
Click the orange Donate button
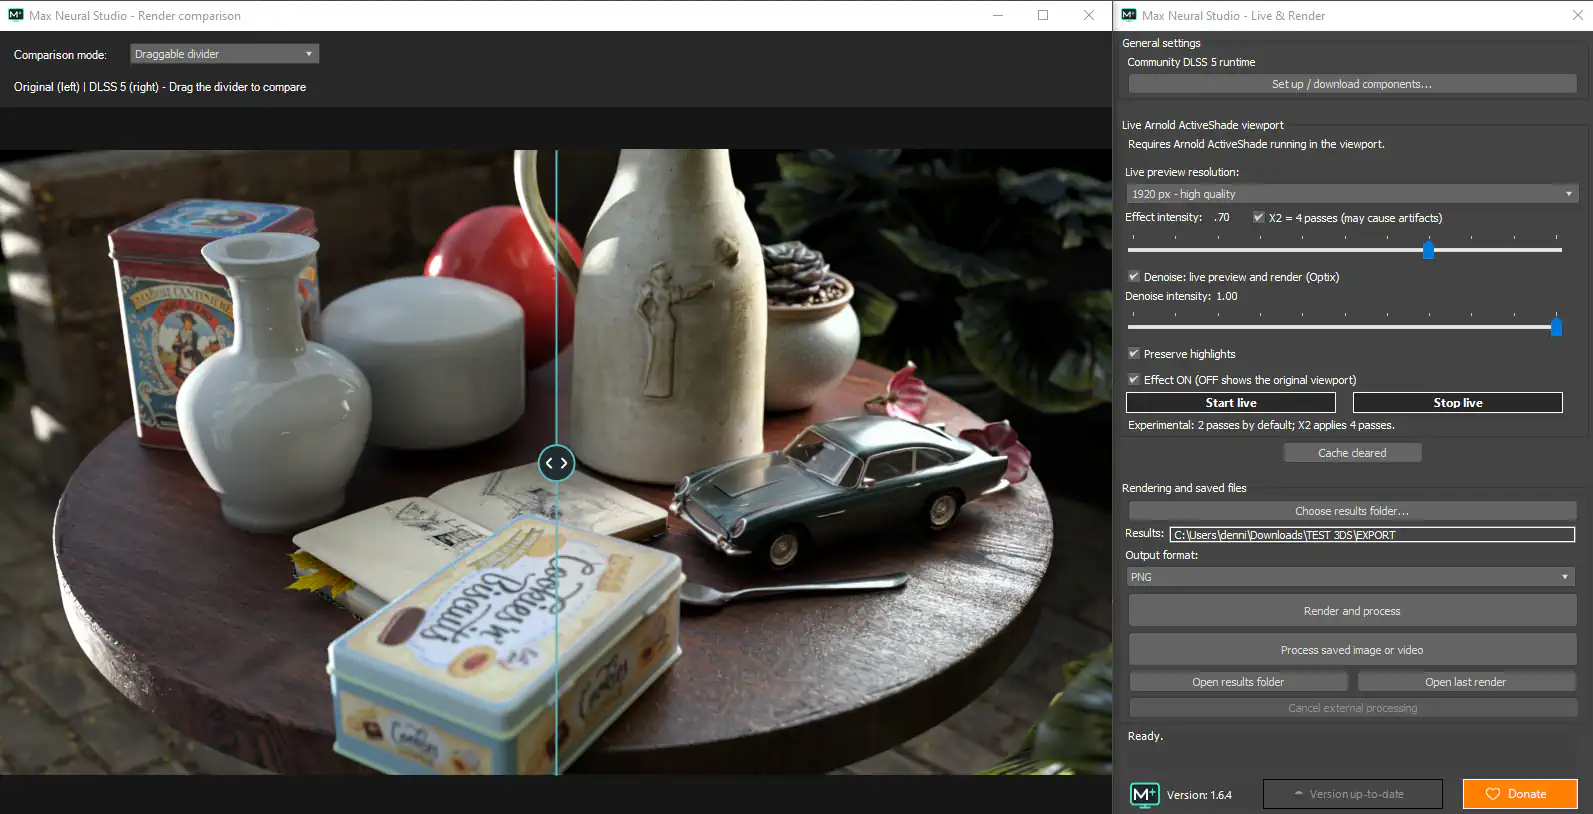click(1520, 794)
